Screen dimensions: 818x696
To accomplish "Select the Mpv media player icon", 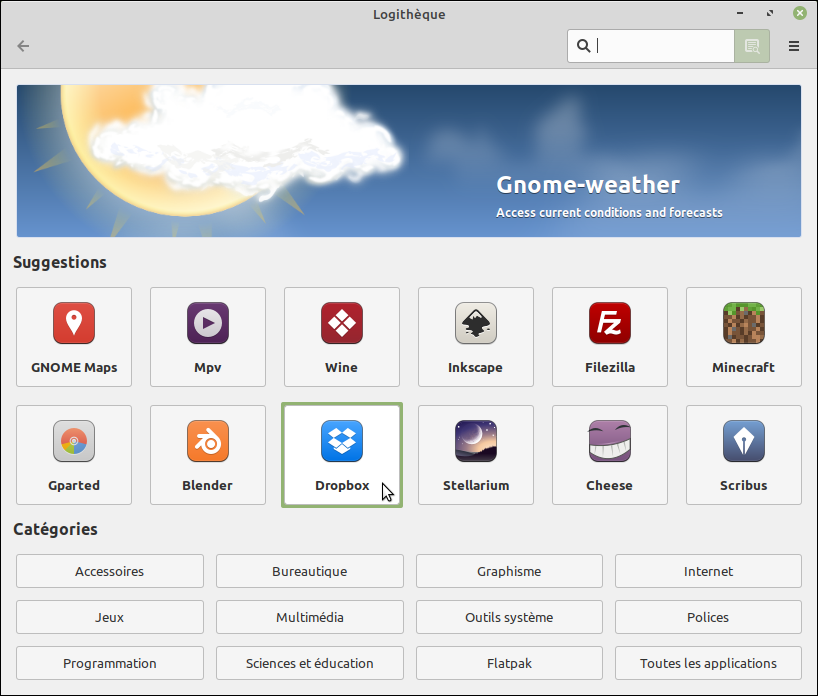I will coord(208,323).
